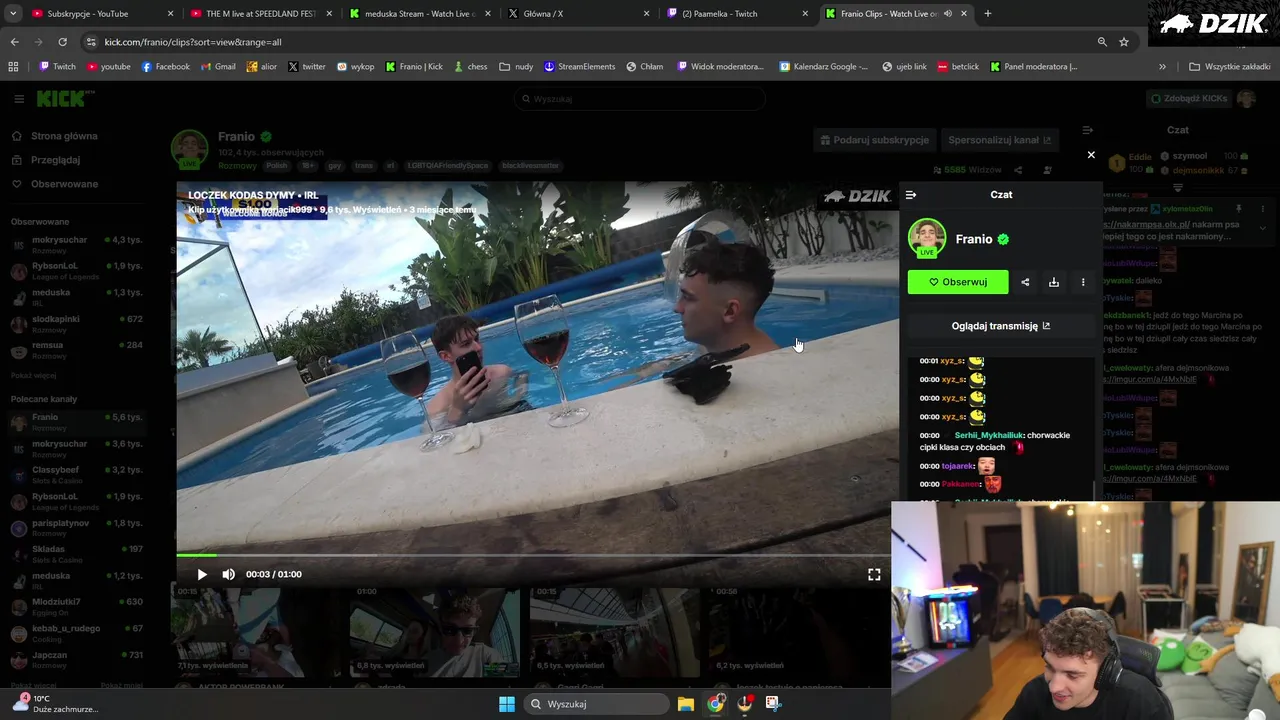
Task: Open Windows Start menu
Action: click(x=507, y=704)
